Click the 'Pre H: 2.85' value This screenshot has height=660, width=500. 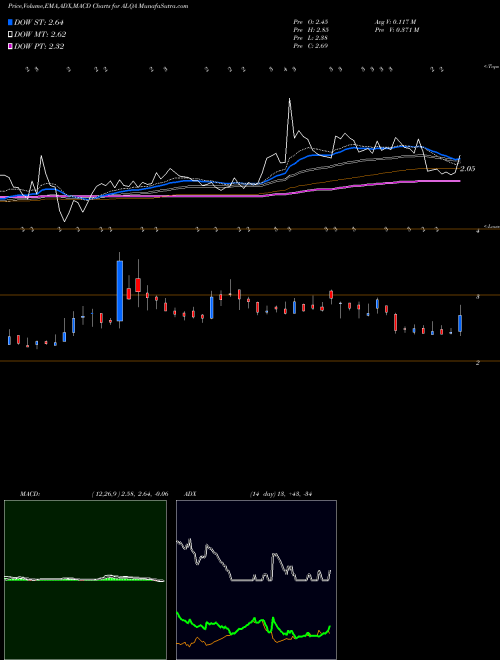(311, 30)
